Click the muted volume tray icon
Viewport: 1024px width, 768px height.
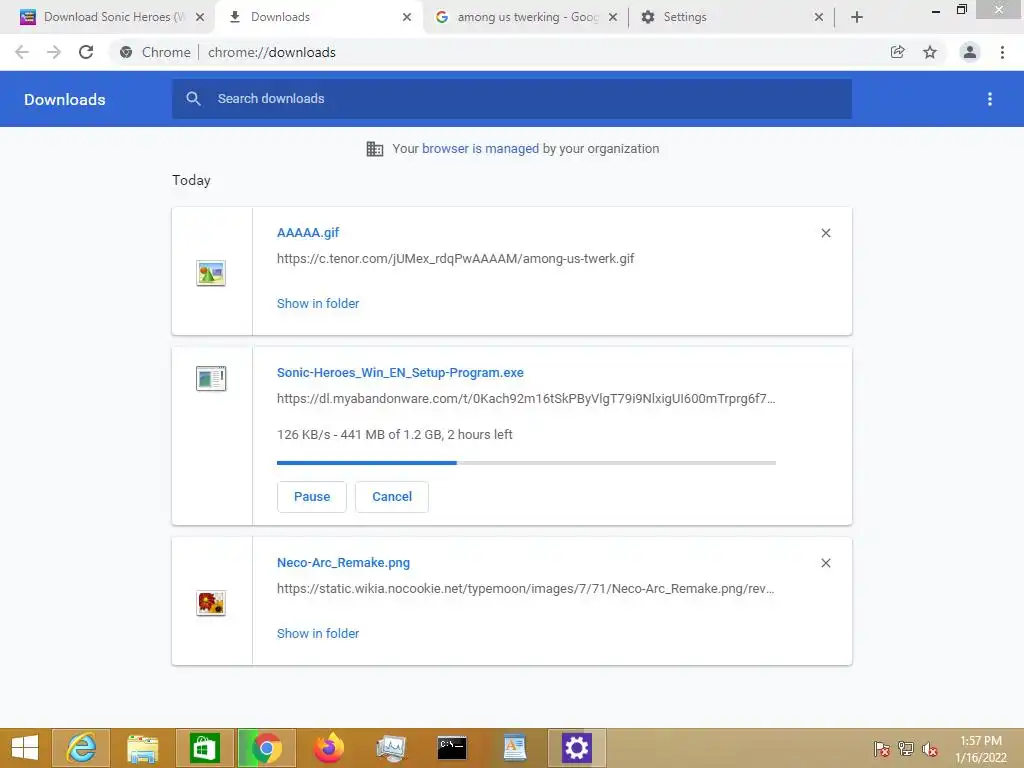[x=930, y=749]
